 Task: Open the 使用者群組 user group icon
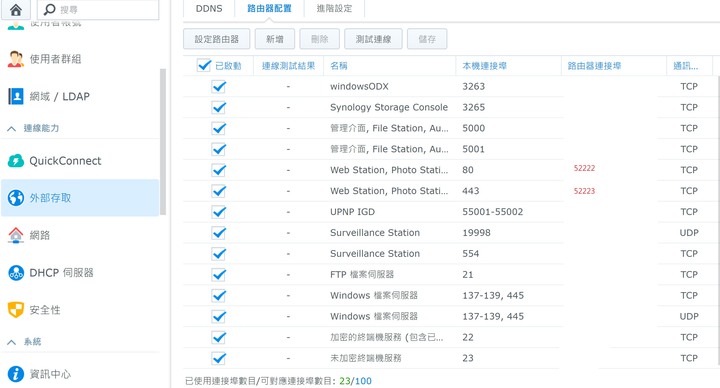tap(16, 59)
